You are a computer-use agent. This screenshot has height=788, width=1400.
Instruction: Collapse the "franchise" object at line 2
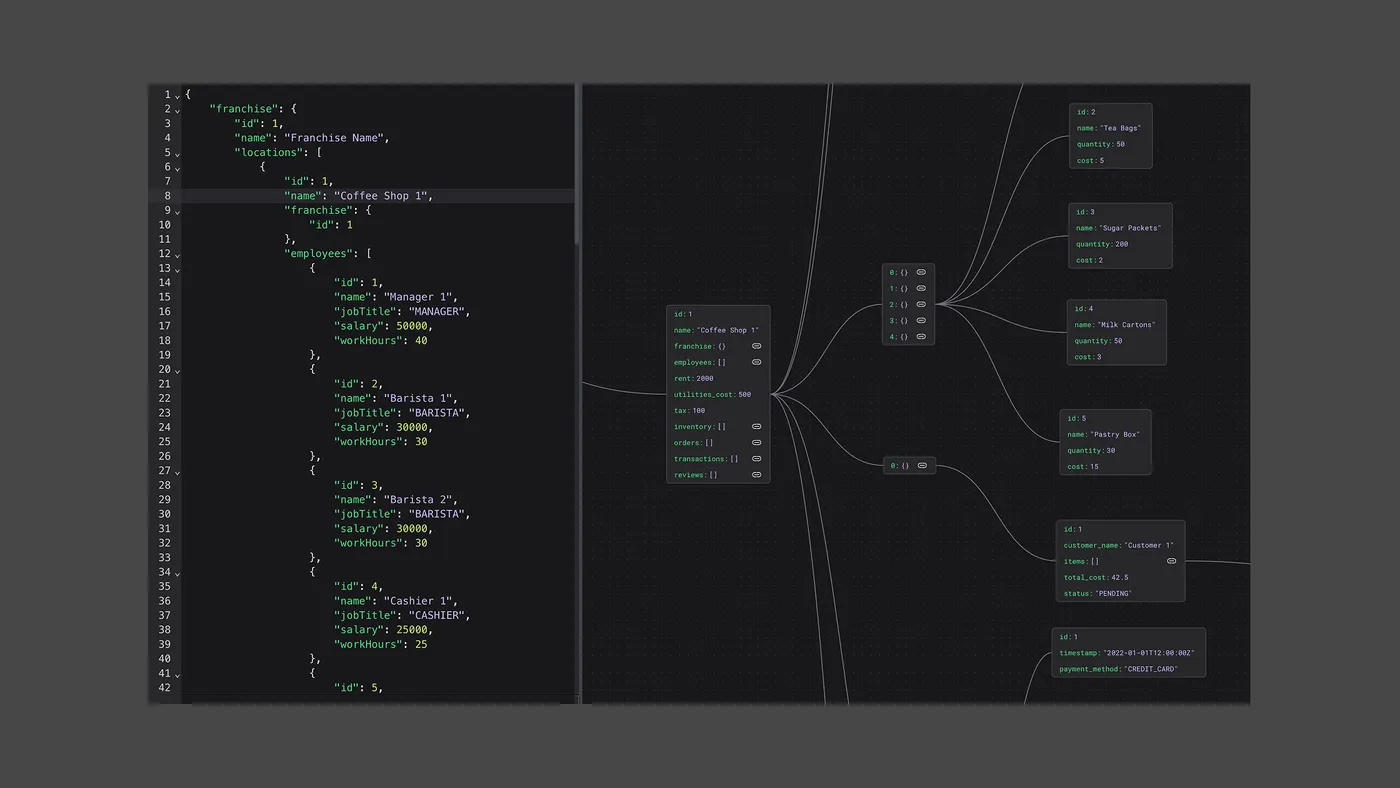(x=178, y=110)
